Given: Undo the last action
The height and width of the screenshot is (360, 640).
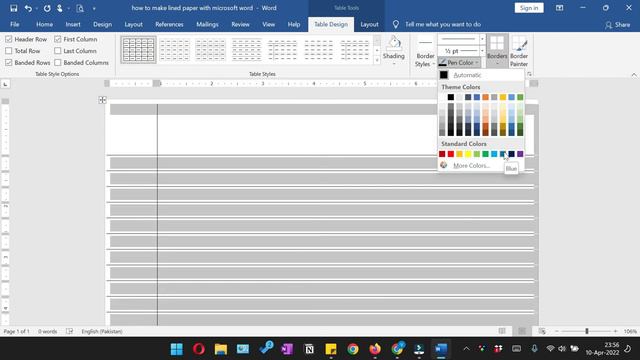Looking at the screenshot, I should 28,8.
